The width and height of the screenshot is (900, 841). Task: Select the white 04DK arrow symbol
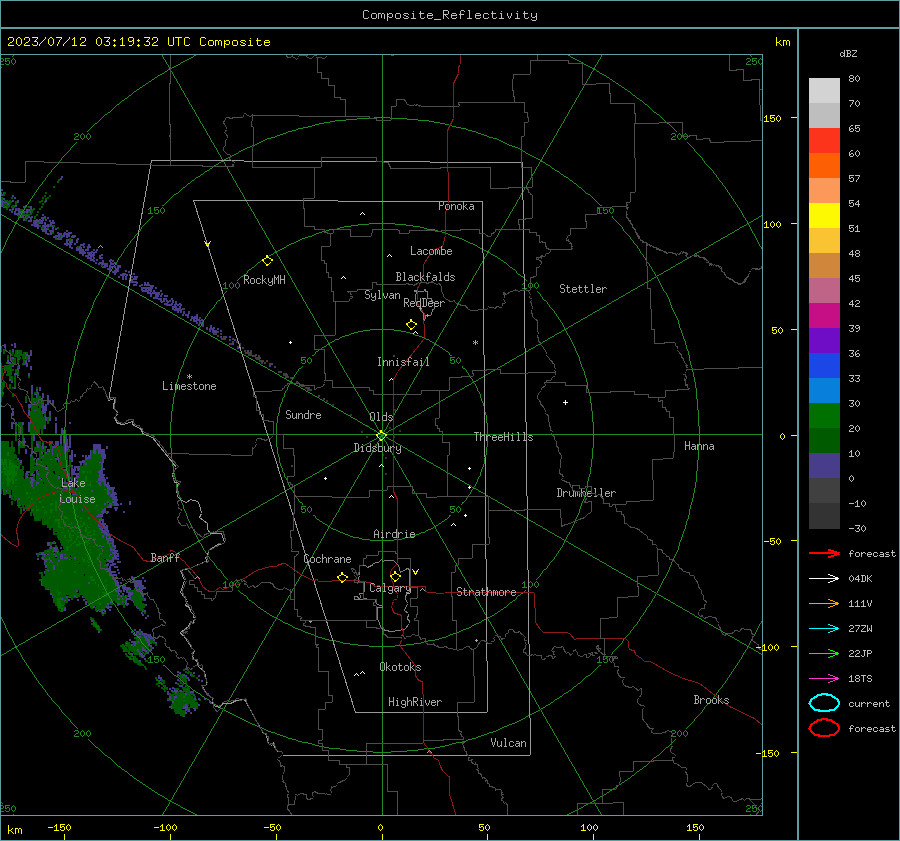824,578
